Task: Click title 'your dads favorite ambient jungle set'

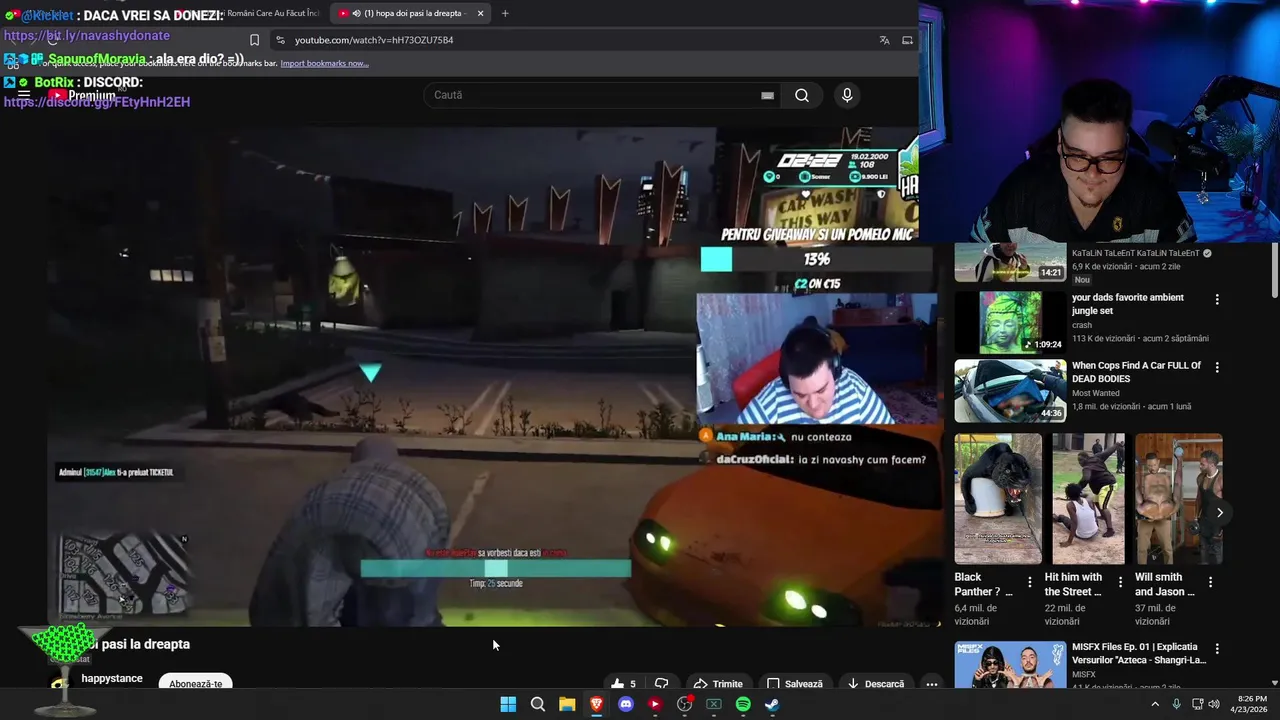Action: [1128, 304]
